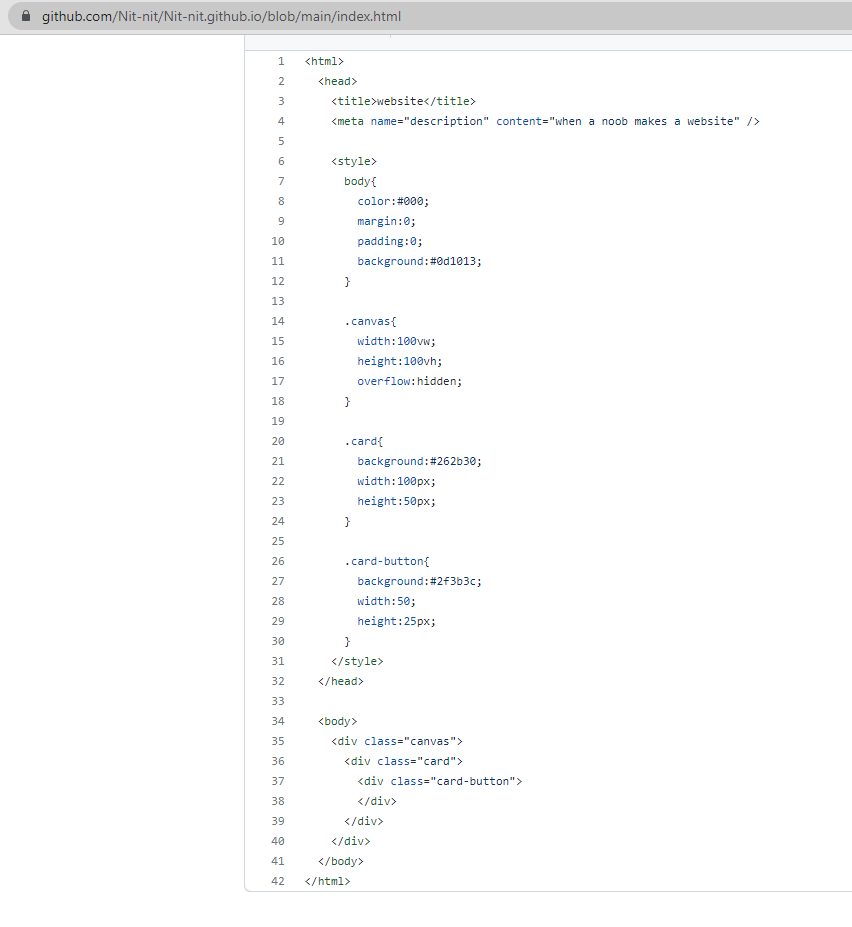Screen dimensions: 852x927
Task: Select line number 14
Action: [x=278, y=322]
